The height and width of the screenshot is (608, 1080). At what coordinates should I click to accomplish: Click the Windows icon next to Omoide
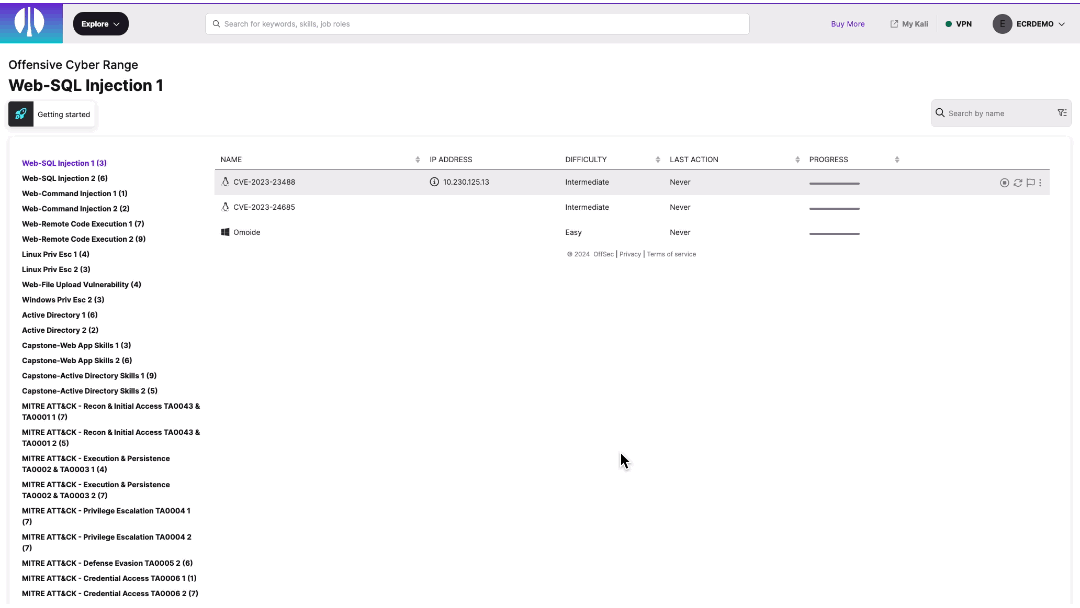[224, 232]
